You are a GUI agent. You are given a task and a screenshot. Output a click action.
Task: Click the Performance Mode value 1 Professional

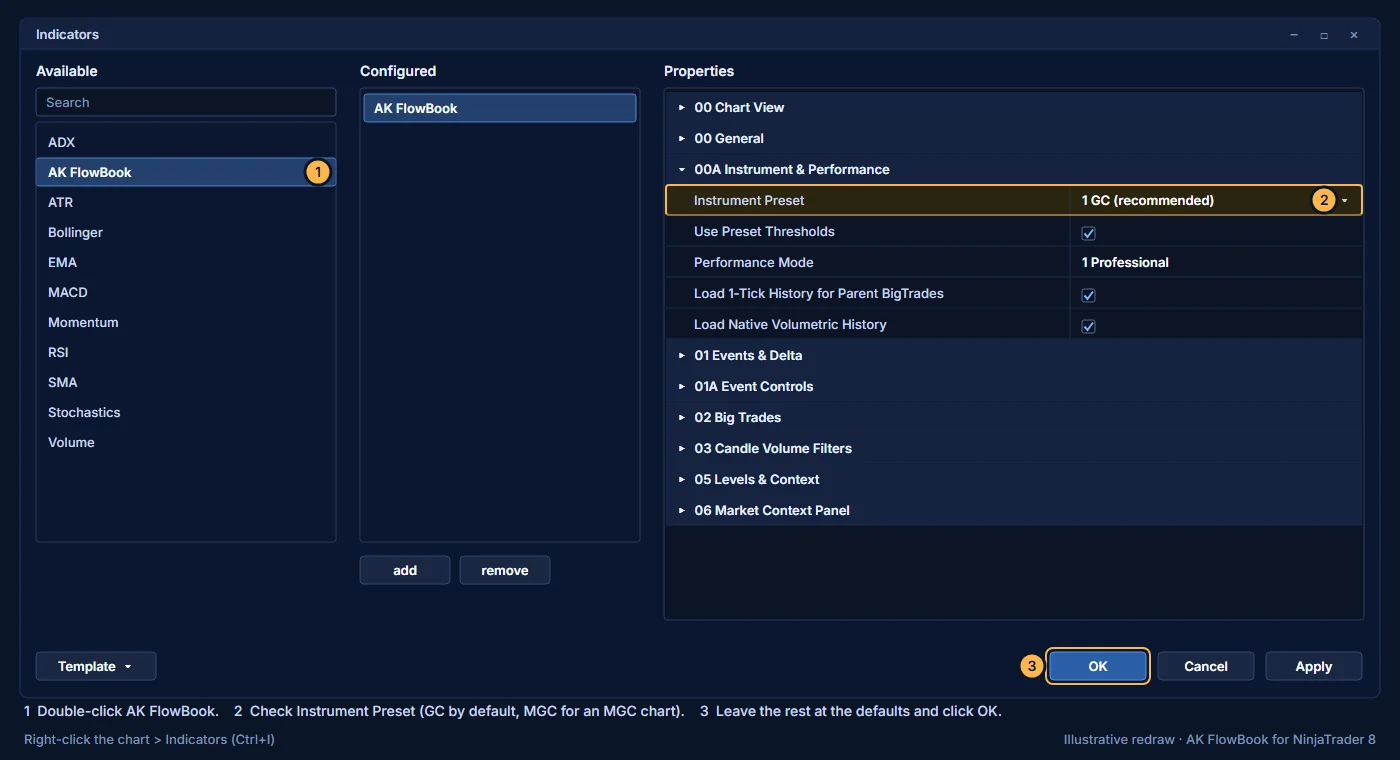point(1125,262)
